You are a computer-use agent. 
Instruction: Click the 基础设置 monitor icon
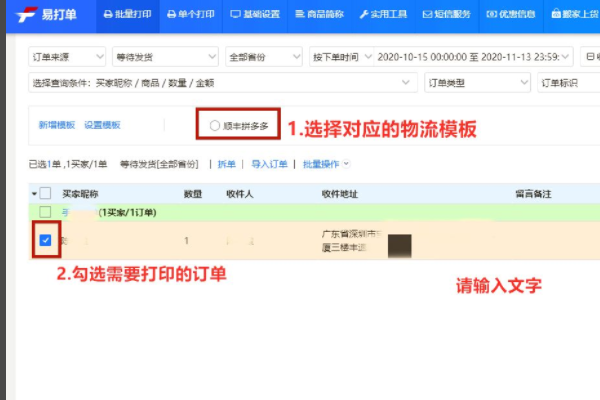coord(235,15)
